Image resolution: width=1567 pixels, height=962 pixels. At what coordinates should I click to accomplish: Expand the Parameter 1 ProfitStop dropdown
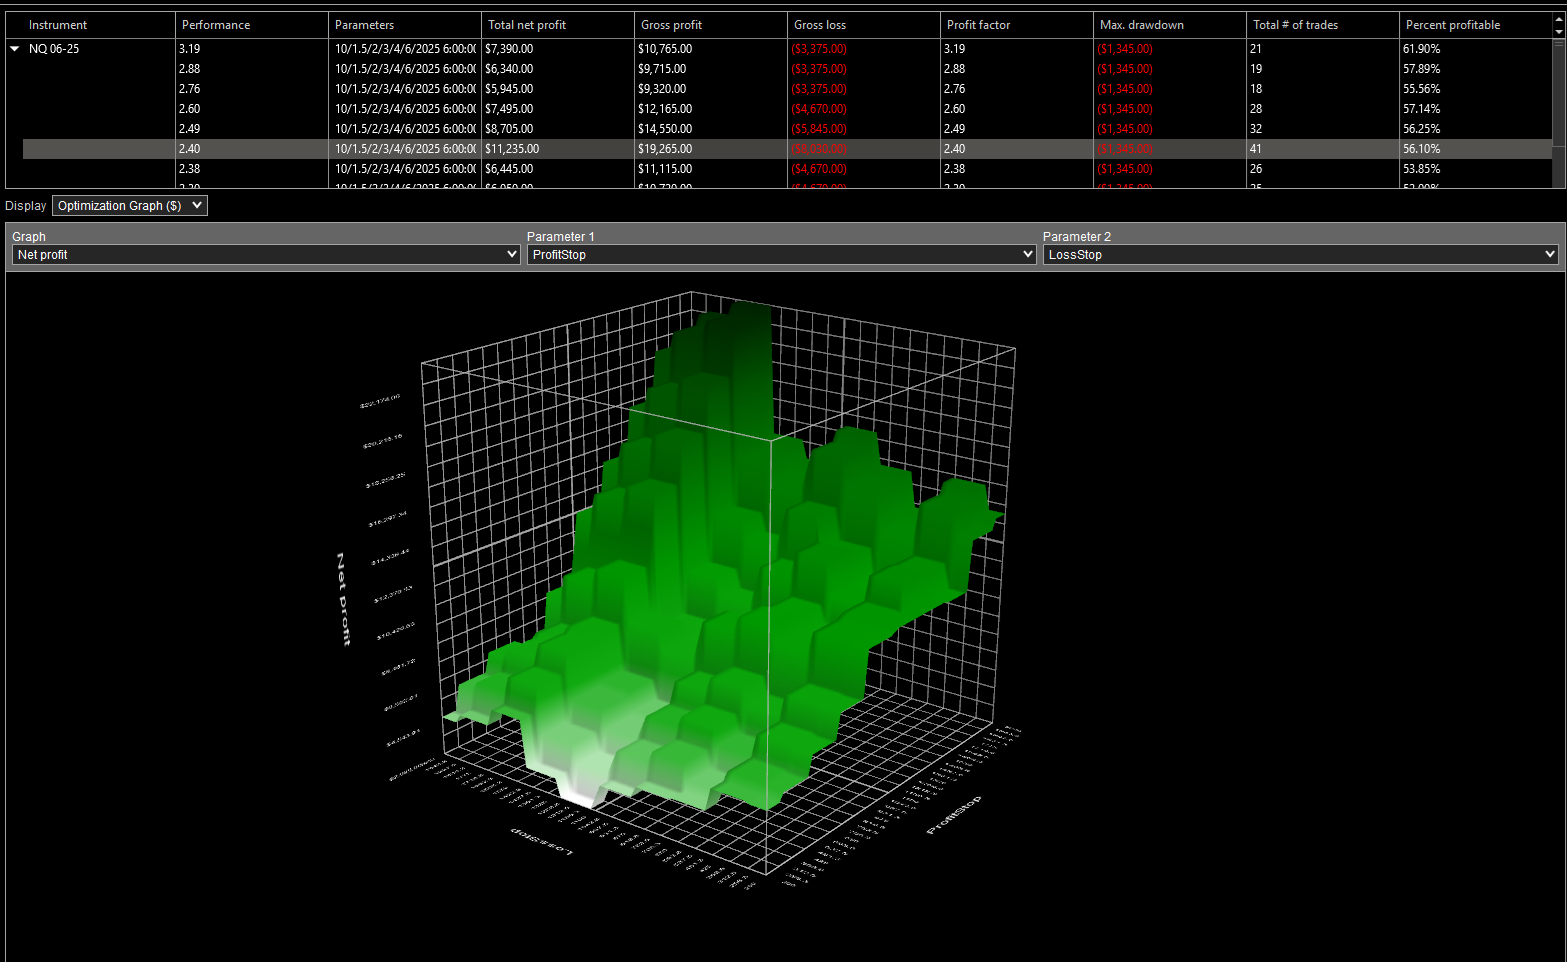pos(781,255)
